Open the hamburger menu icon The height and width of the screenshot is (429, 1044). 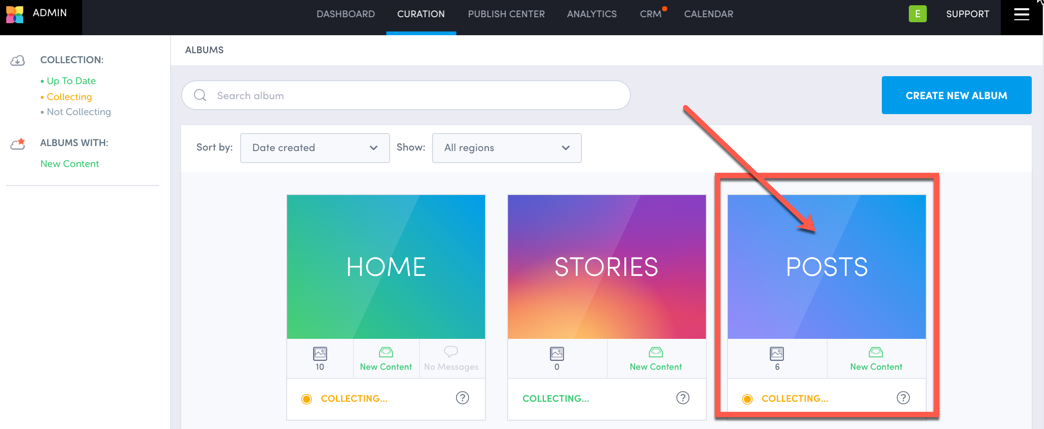click(1021, 14)
